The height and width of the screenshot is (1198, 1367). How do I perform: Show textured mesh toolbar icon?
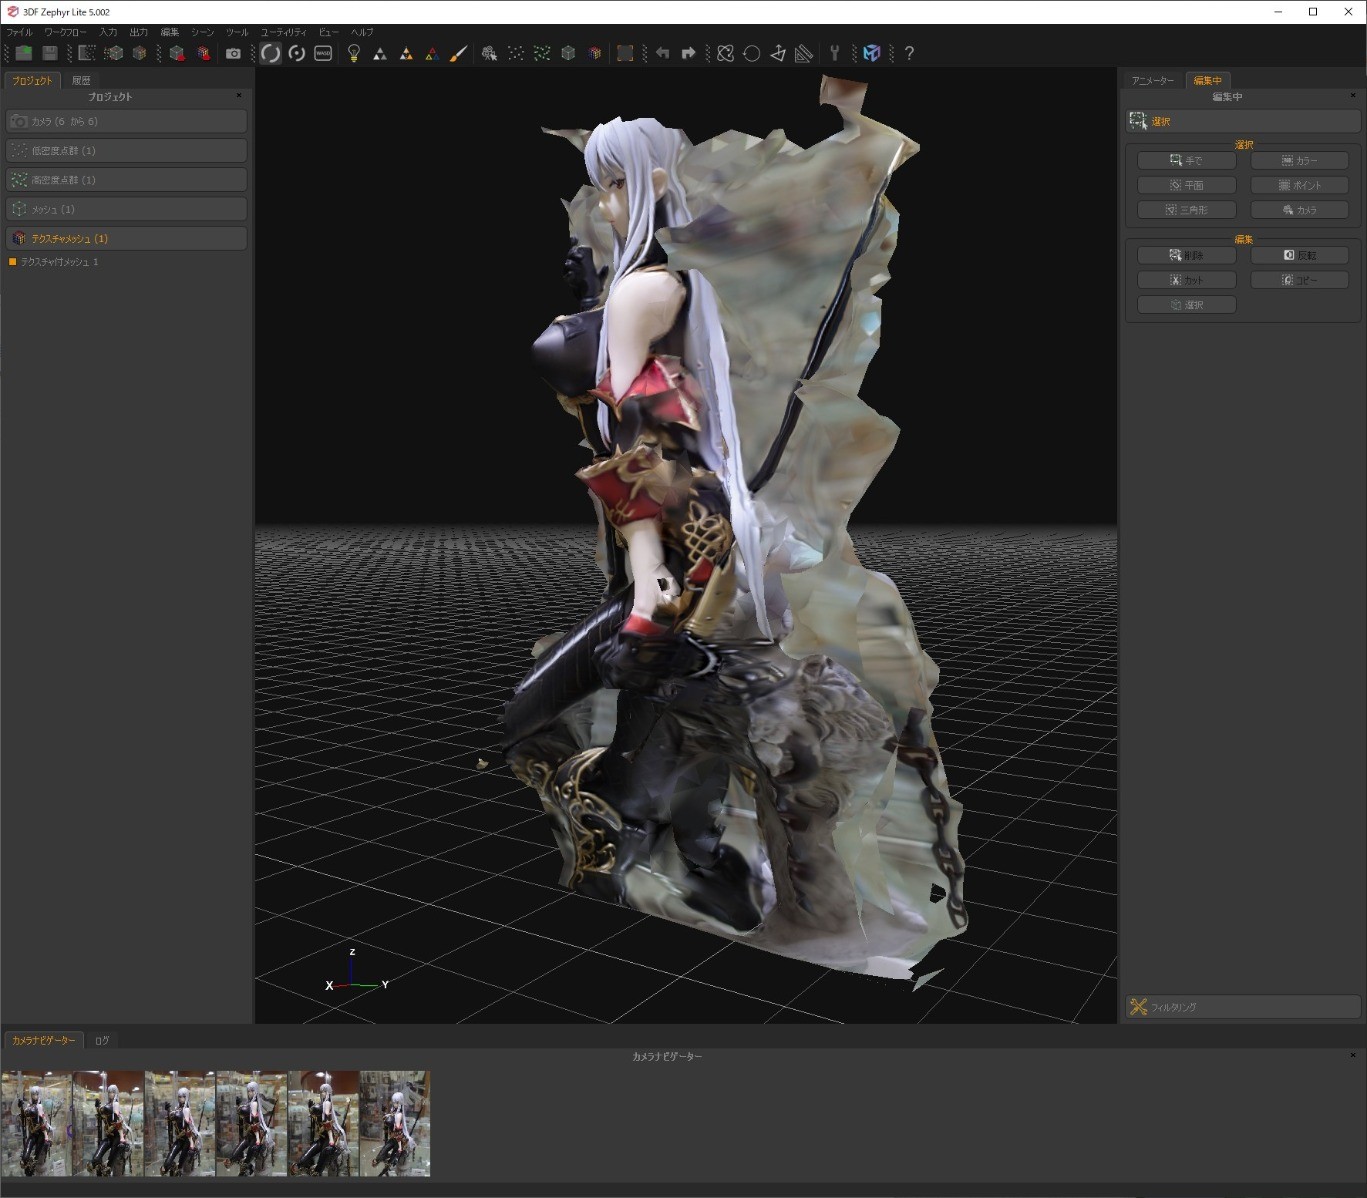595,53
